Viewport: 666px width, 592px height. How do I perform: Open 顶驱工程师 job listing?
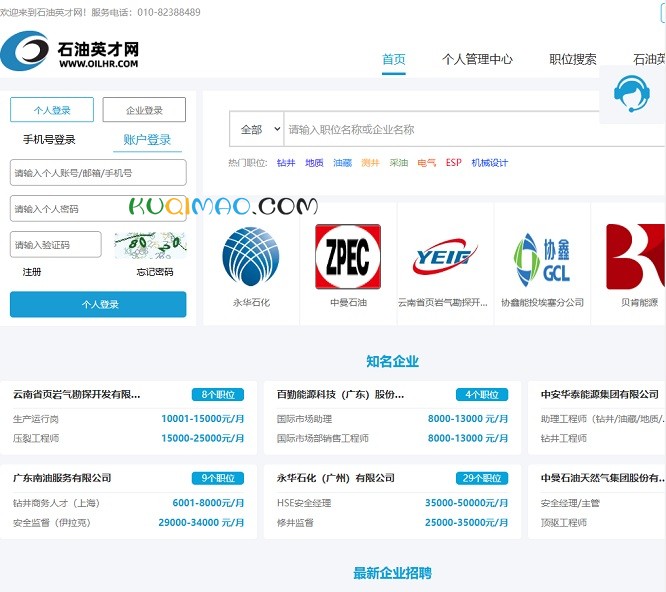pyautogui.click(x=564, y=522)
